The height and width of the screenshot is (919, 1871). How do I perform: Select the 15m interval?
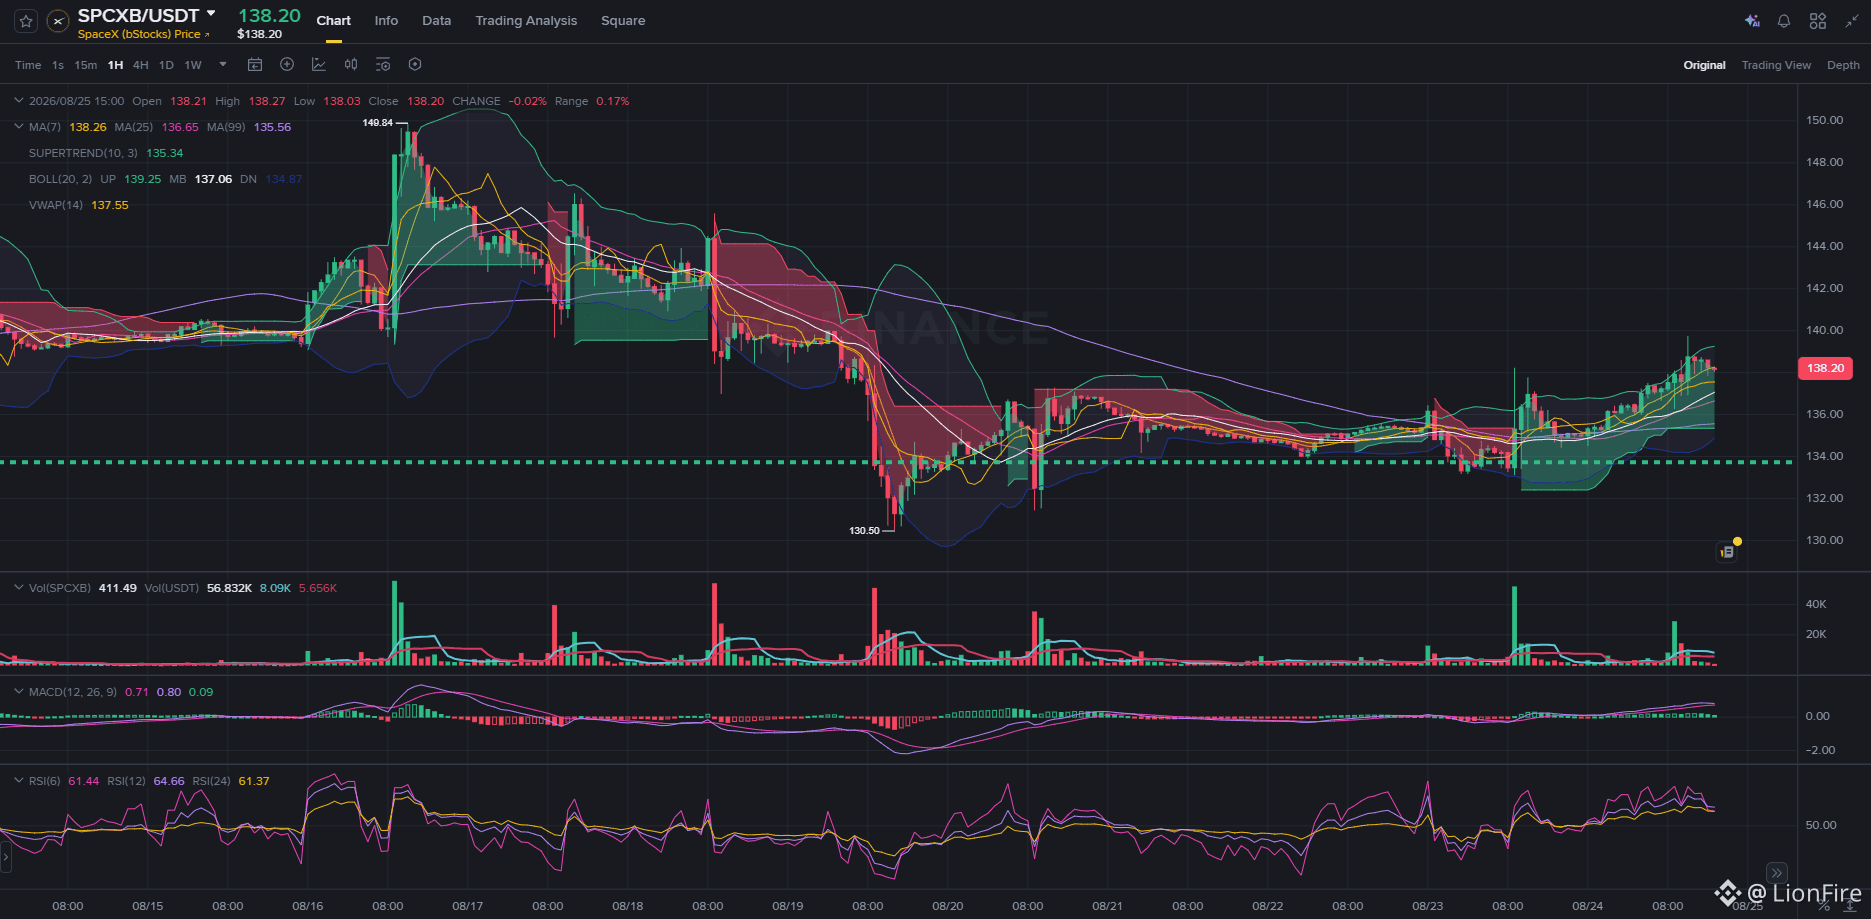[x=86, y=65]
